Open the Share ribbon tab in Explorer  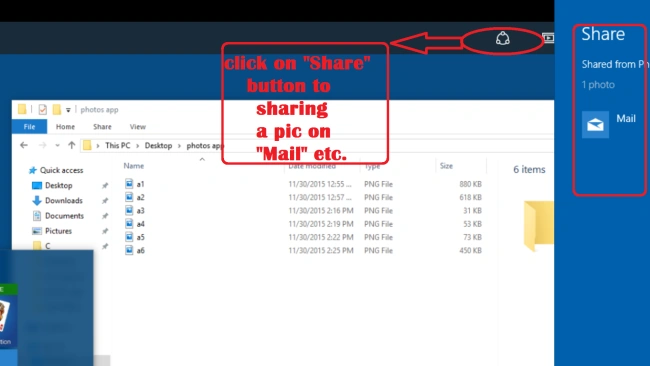pyautogui.click(x=102, y=127)
